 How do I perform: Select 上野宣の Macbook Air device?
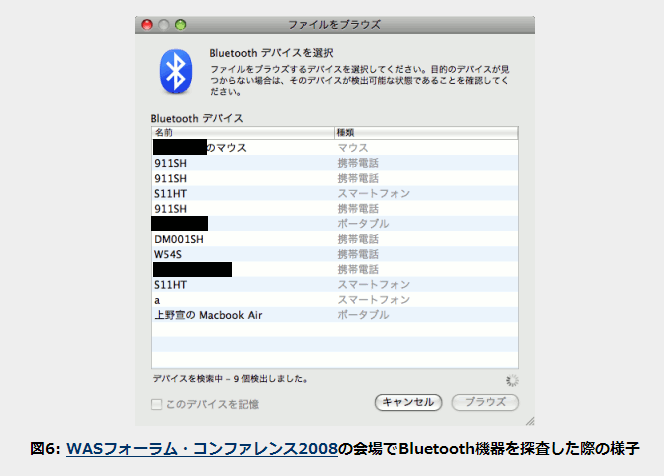click(335, 315)
